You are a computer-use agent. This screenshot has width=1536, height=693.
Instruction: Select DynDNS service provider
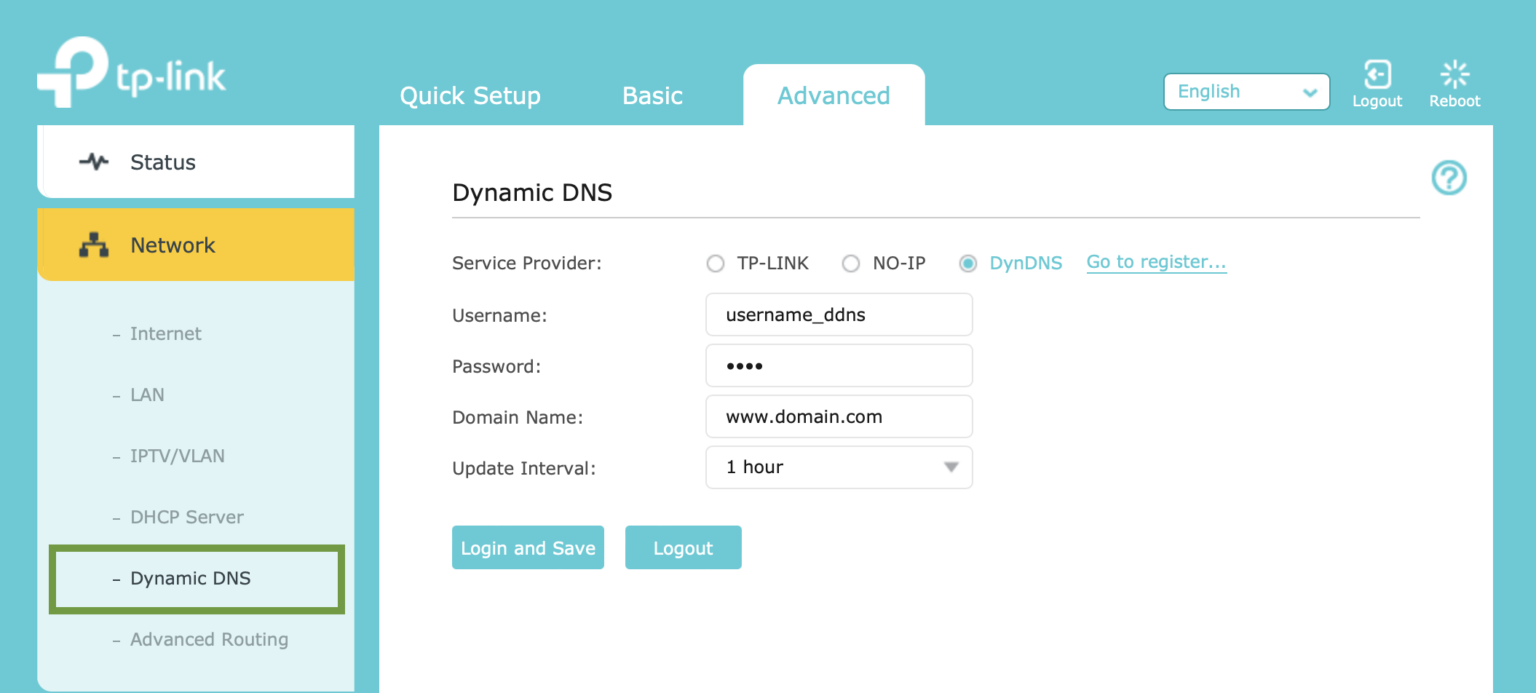click(x=968, y=263)
